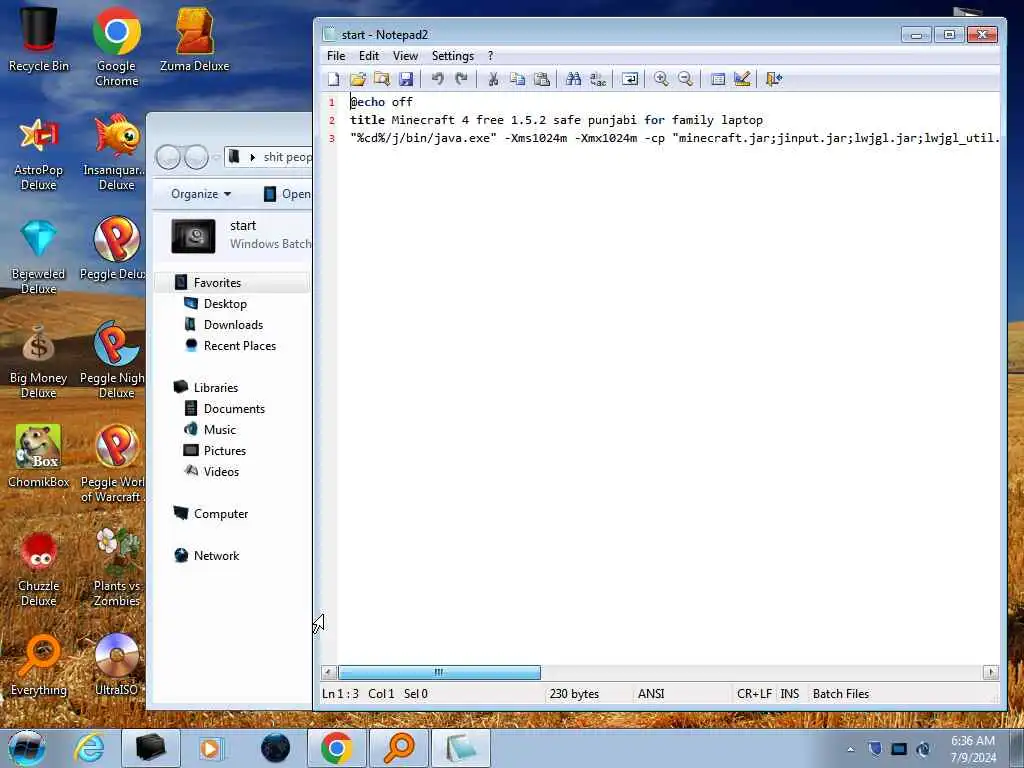Save the file with the floppy icon

pos(406,80)
